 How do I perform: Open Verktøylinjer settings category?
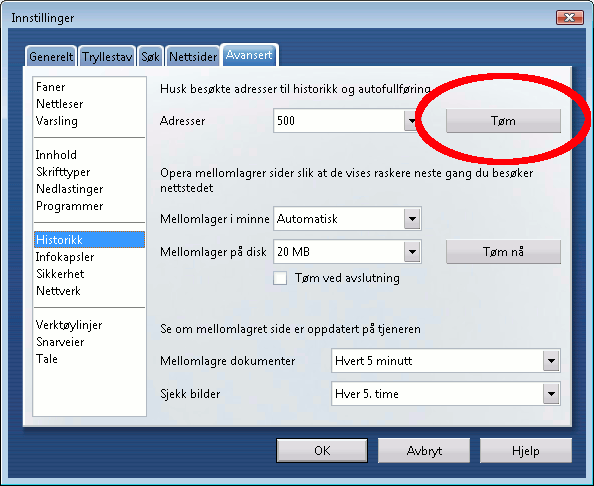click(69, 325)
